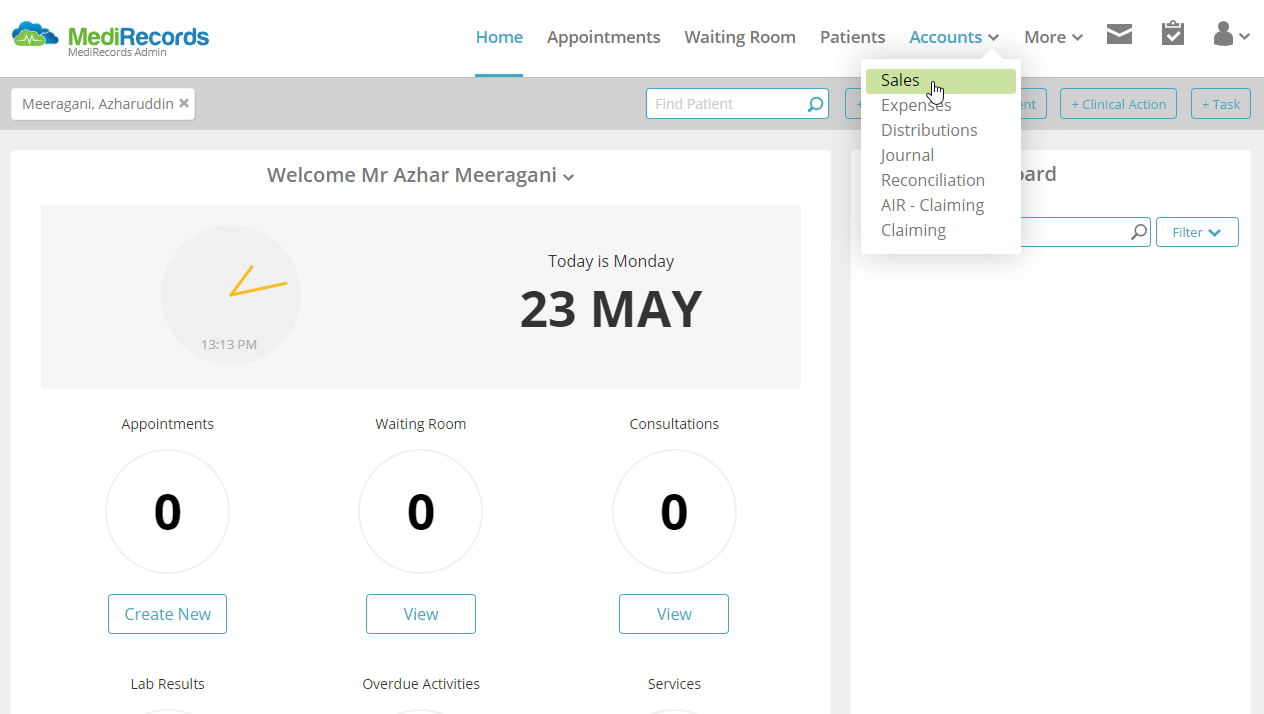Click Create New under Appointments

(167, 614)
